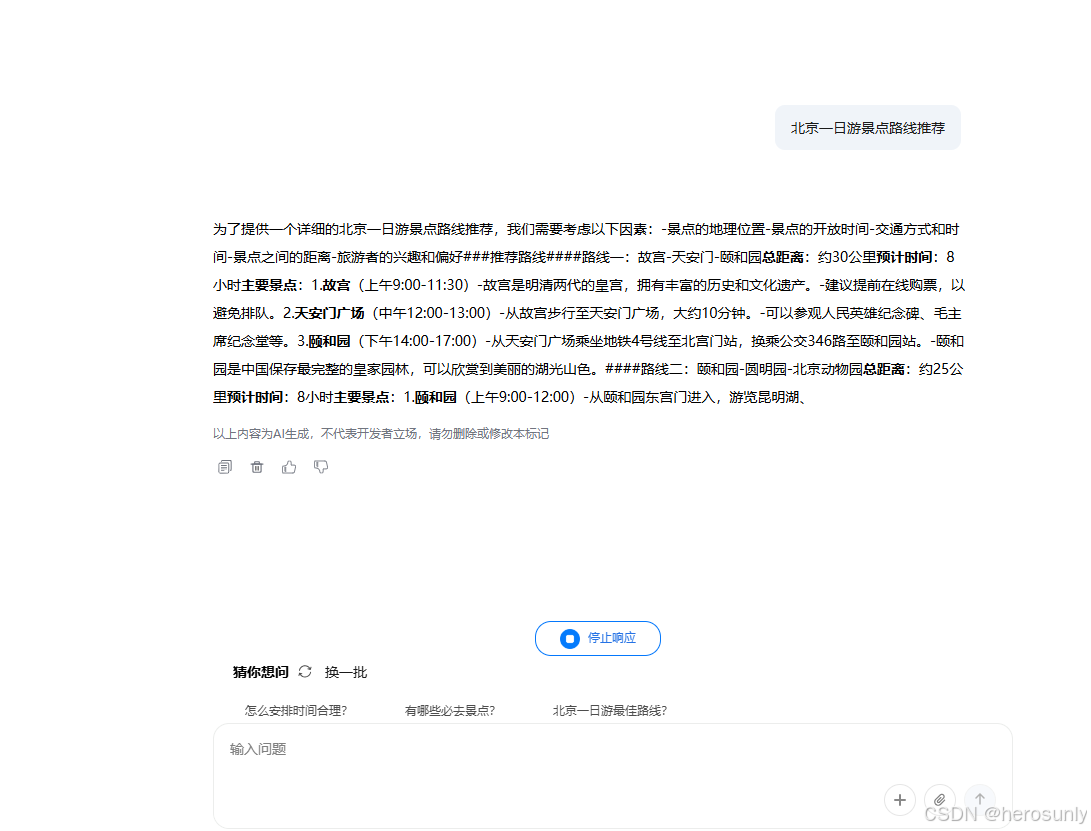
Task: Delete the AI response via trash icon
Action: pyautogui.click(x=257, y=466)
